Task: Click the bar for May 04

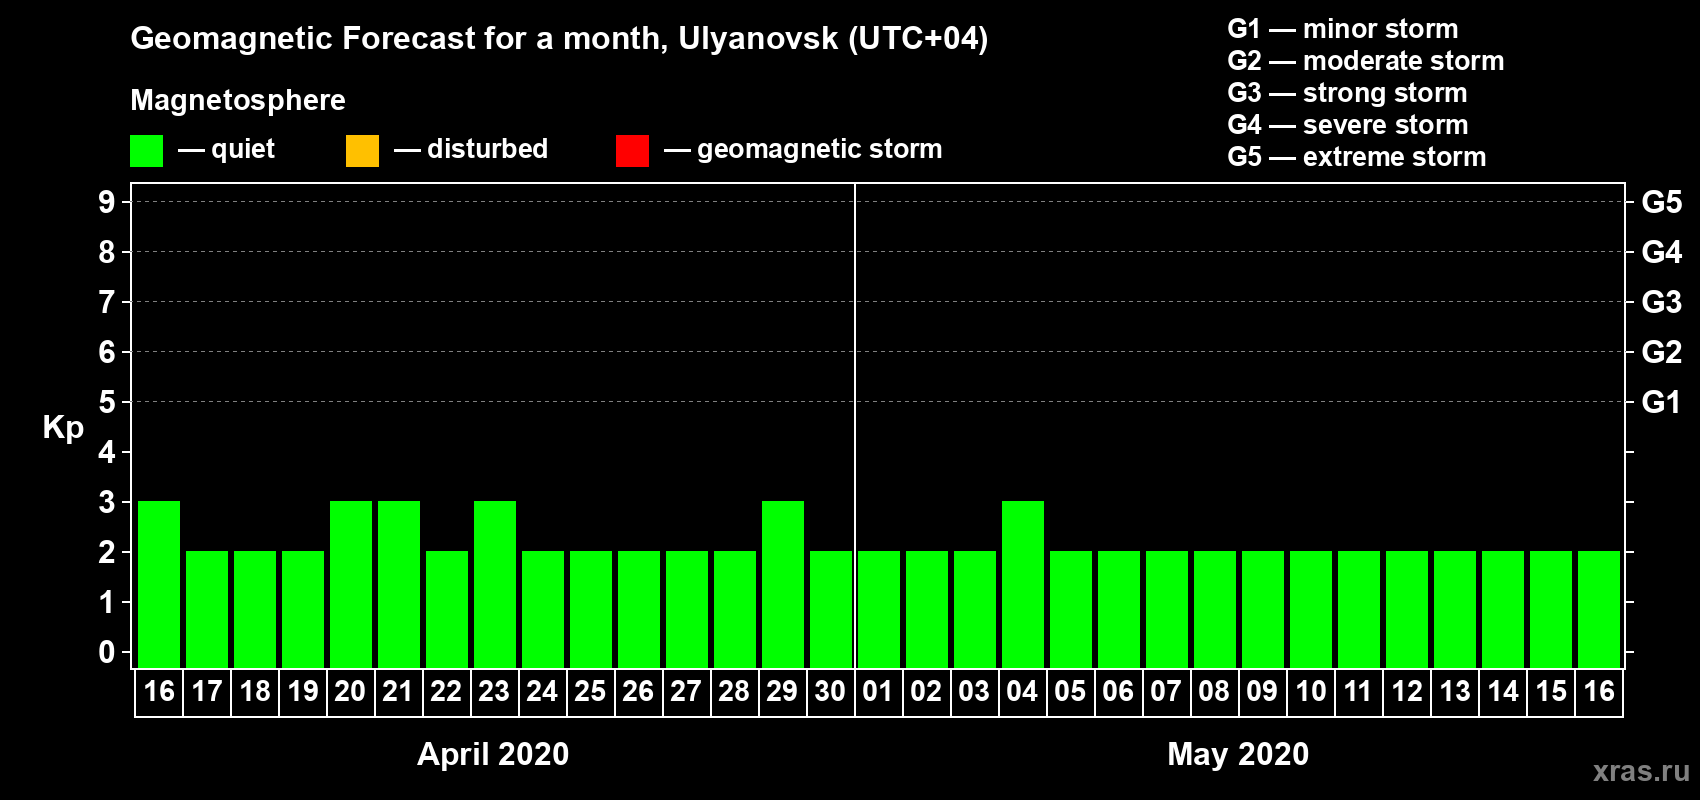Action: (x=1023, y=584)
